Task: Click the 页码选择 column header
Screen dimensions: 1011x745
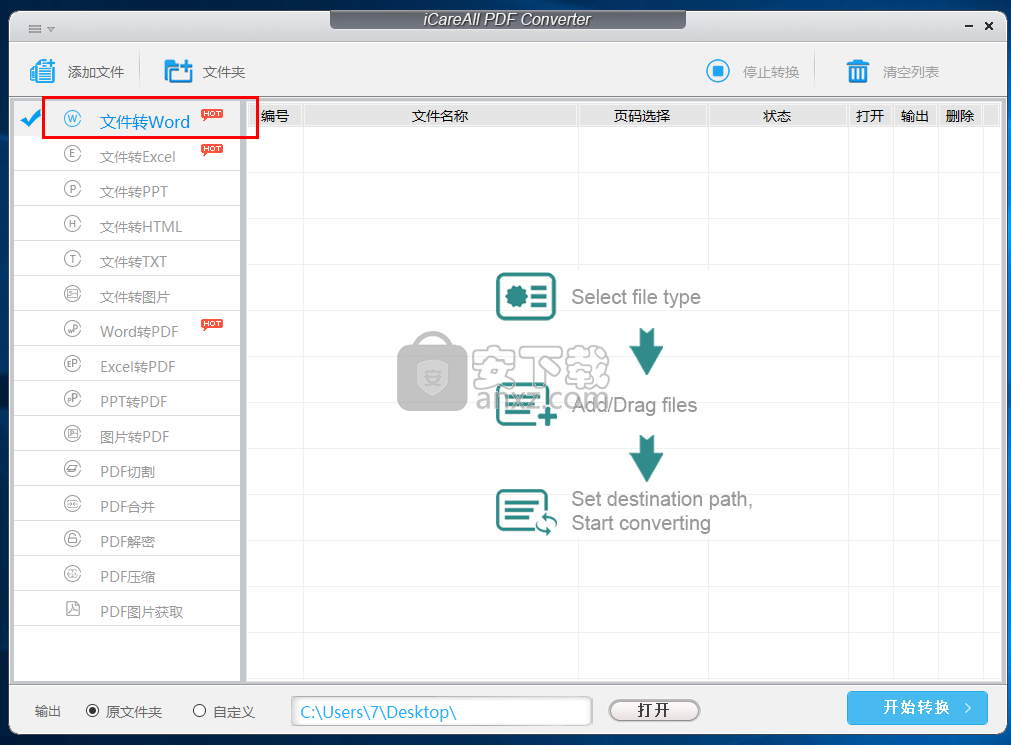Action: pos(642,115)
